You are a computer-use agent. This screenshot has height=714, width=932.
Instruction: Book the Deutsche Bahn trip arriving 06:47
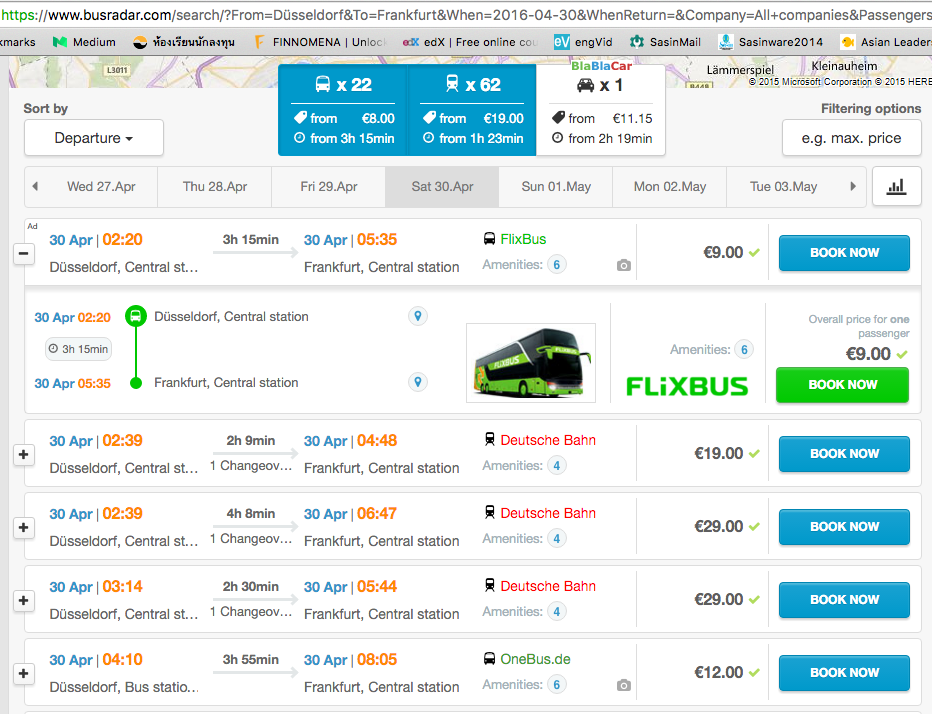[x=844, y=527]
